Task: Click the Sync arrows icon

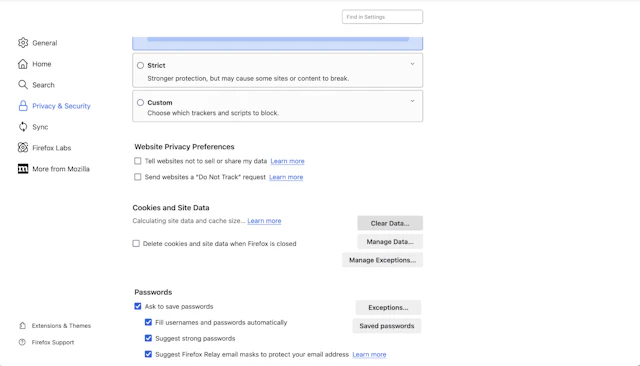Action: click(x=23, y=126)
